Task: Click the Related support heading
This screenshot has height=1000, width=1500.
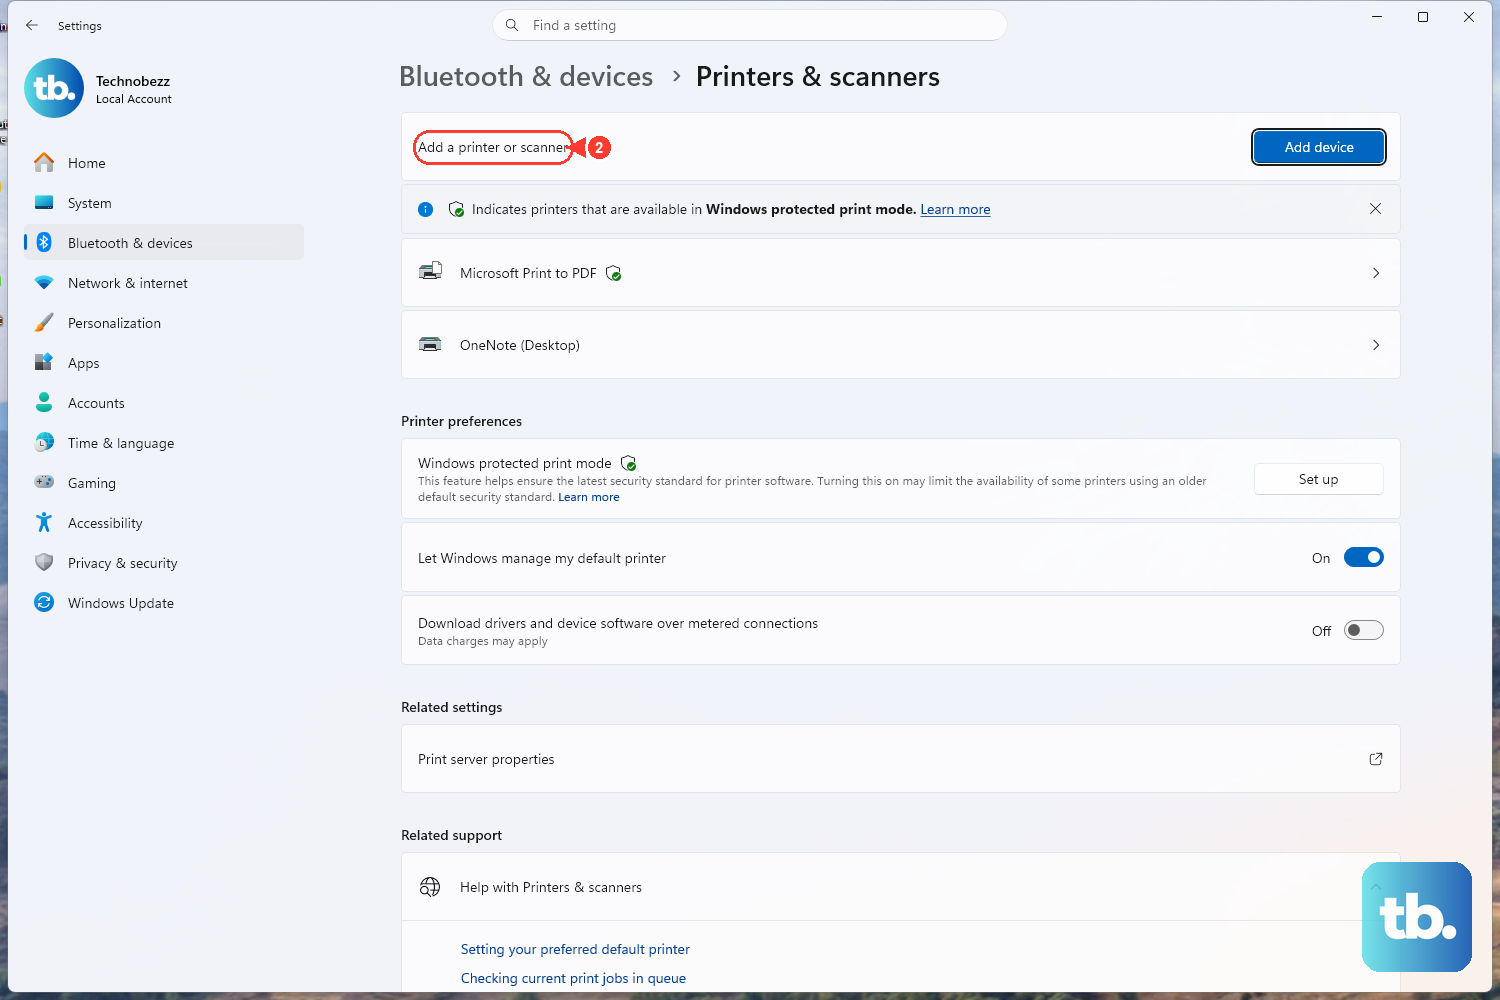Action: [451, 835]
